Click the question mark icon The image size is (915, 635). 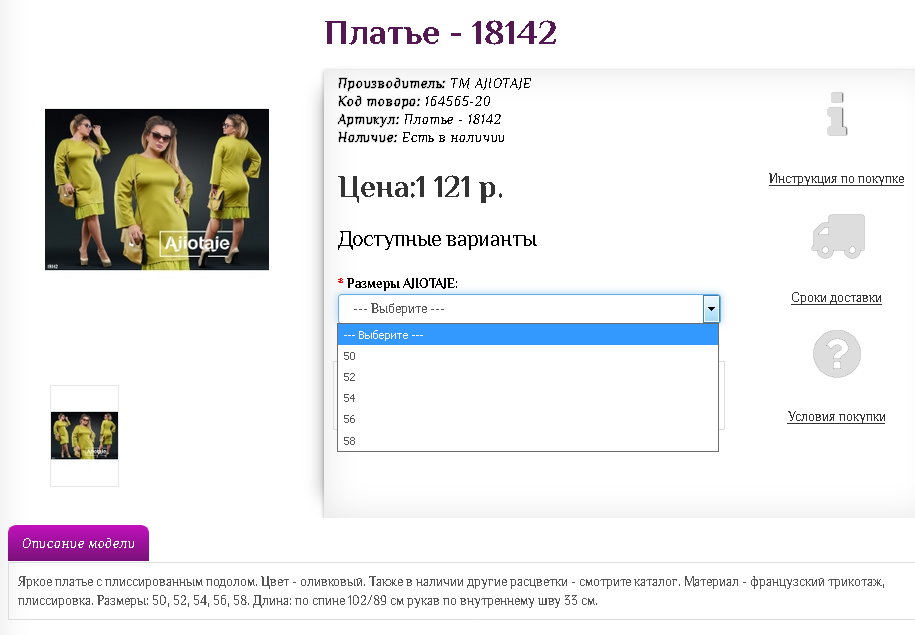[x=837, y=354]
